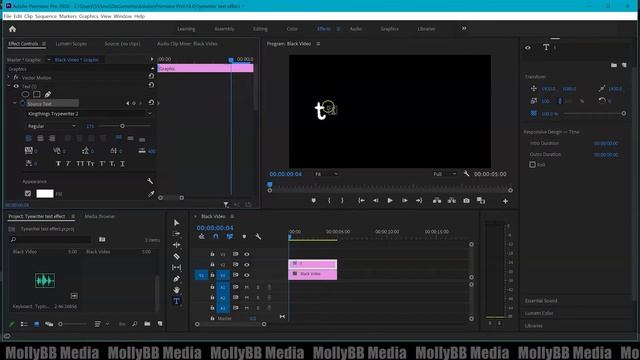Add marker in the timeline panel
This screenshot has height=360, width=640.
pos(244,236)
